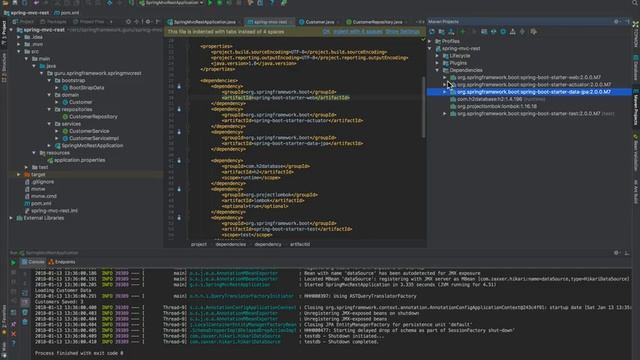The height and width of the screenshot is (360, 640).
Task: Open Maven Projects panel gear settings
Action: tap(616, 22)
